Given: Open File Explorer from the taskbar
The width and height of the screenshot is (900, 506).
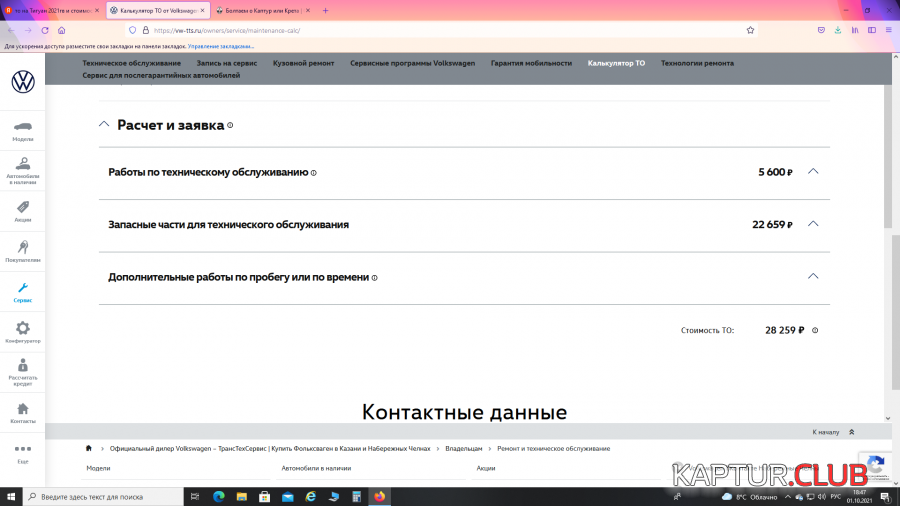Looking at the screenshot, I should 242,497.
